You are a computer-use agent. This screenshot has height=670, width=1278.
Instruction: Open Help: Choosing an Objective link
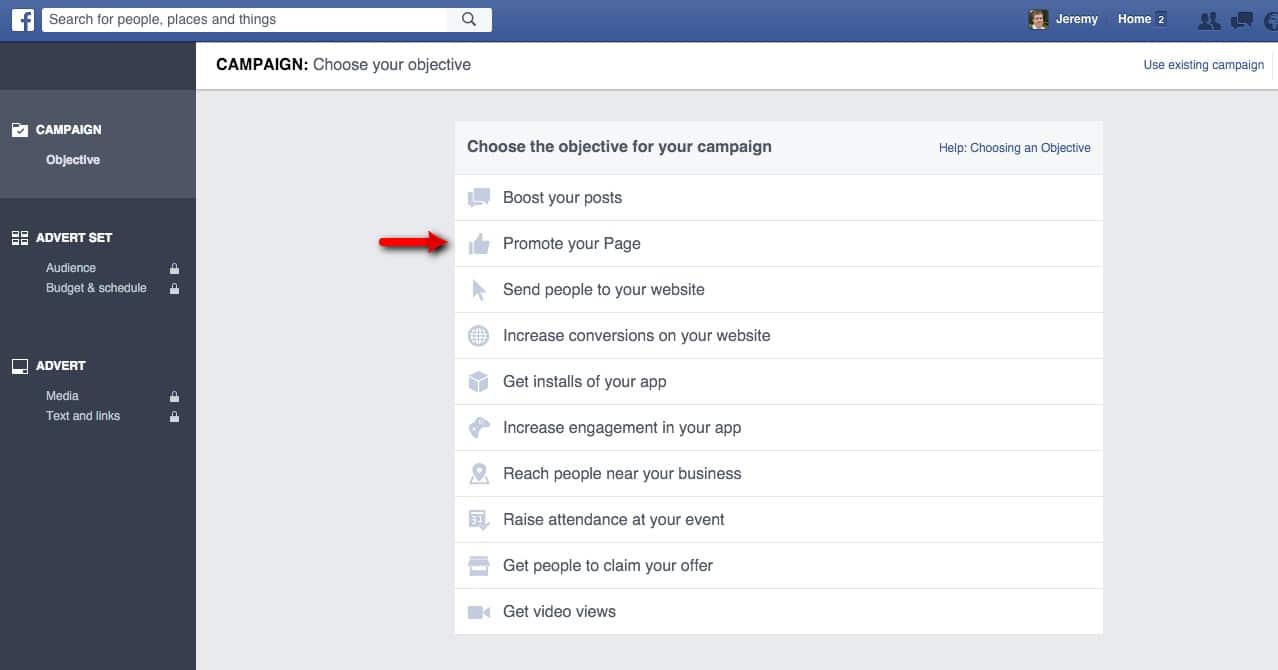(x=1014, y=148)
